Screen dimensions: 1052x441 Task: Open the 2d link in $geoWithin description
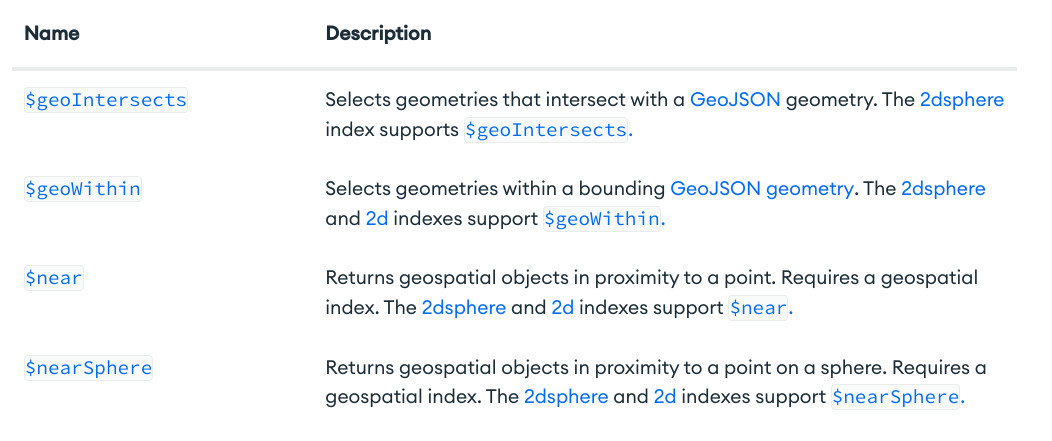pos(377,218)
